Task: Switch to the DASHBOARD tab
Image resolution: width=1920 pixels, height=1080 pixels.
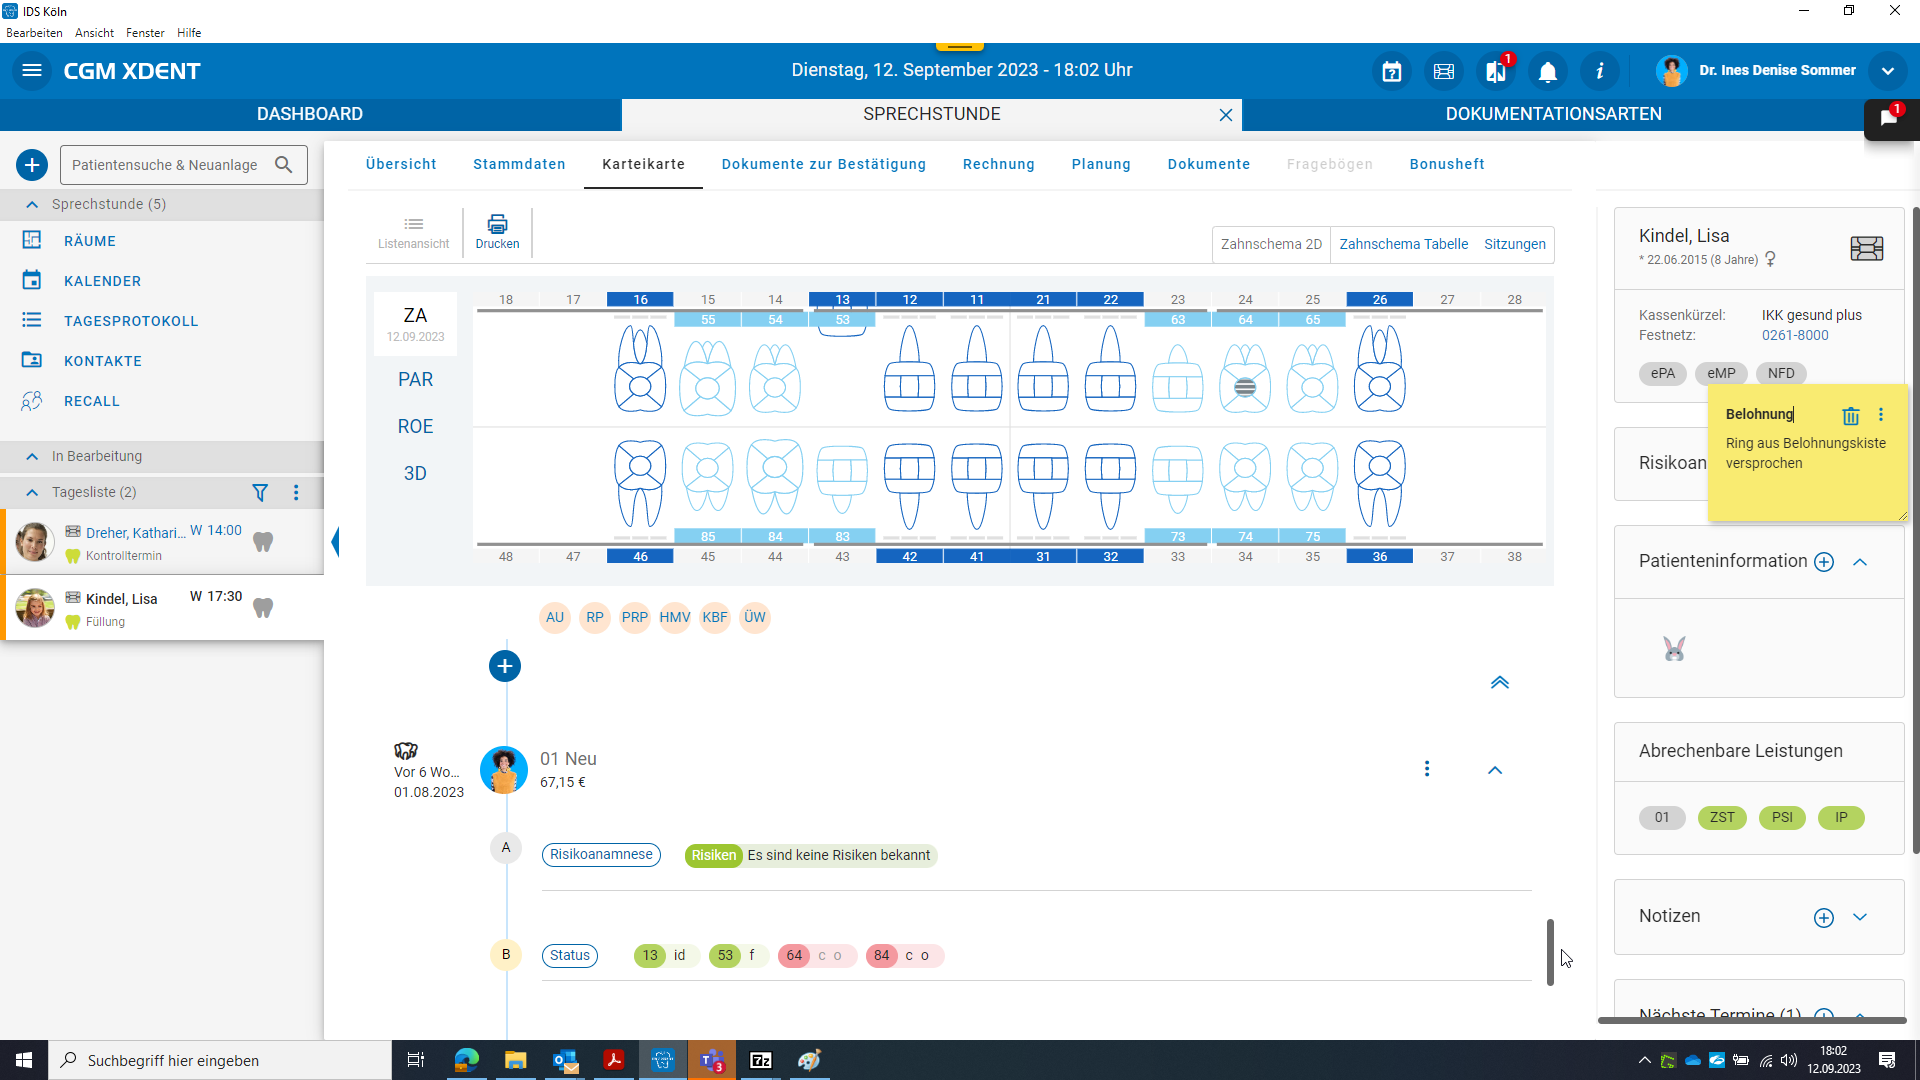Action: [x=310, y=114]
